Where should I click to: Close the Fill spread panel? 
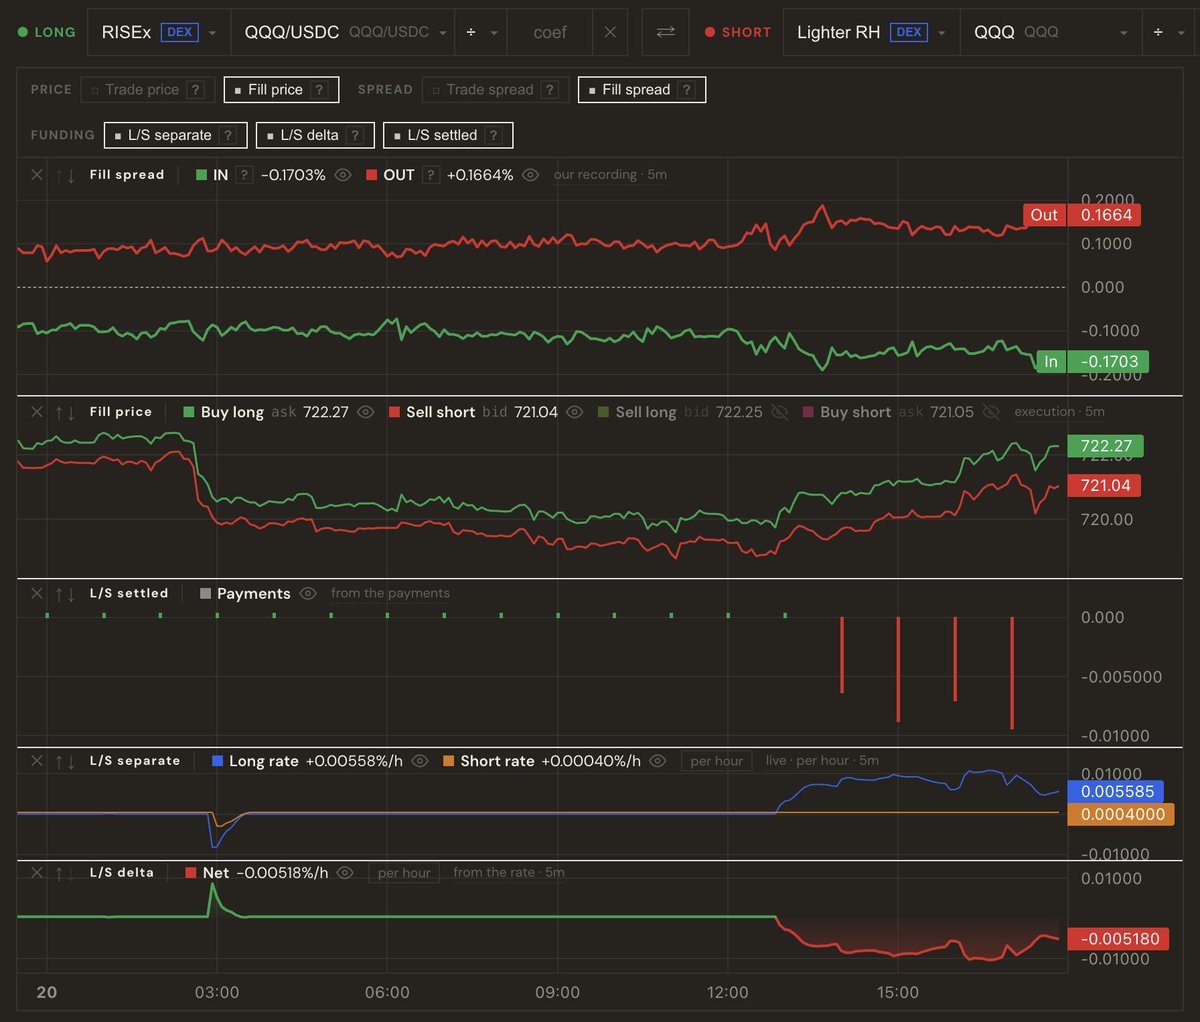click(36, 175)
